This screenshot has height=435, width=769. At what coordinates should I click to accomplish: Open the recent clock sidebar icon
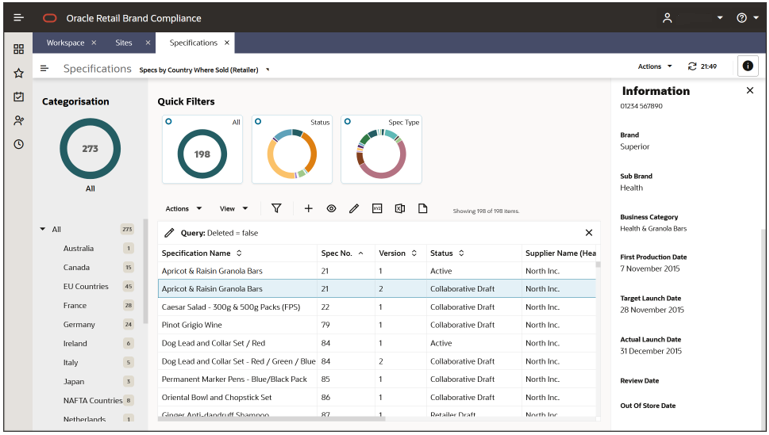coord(19,144)
